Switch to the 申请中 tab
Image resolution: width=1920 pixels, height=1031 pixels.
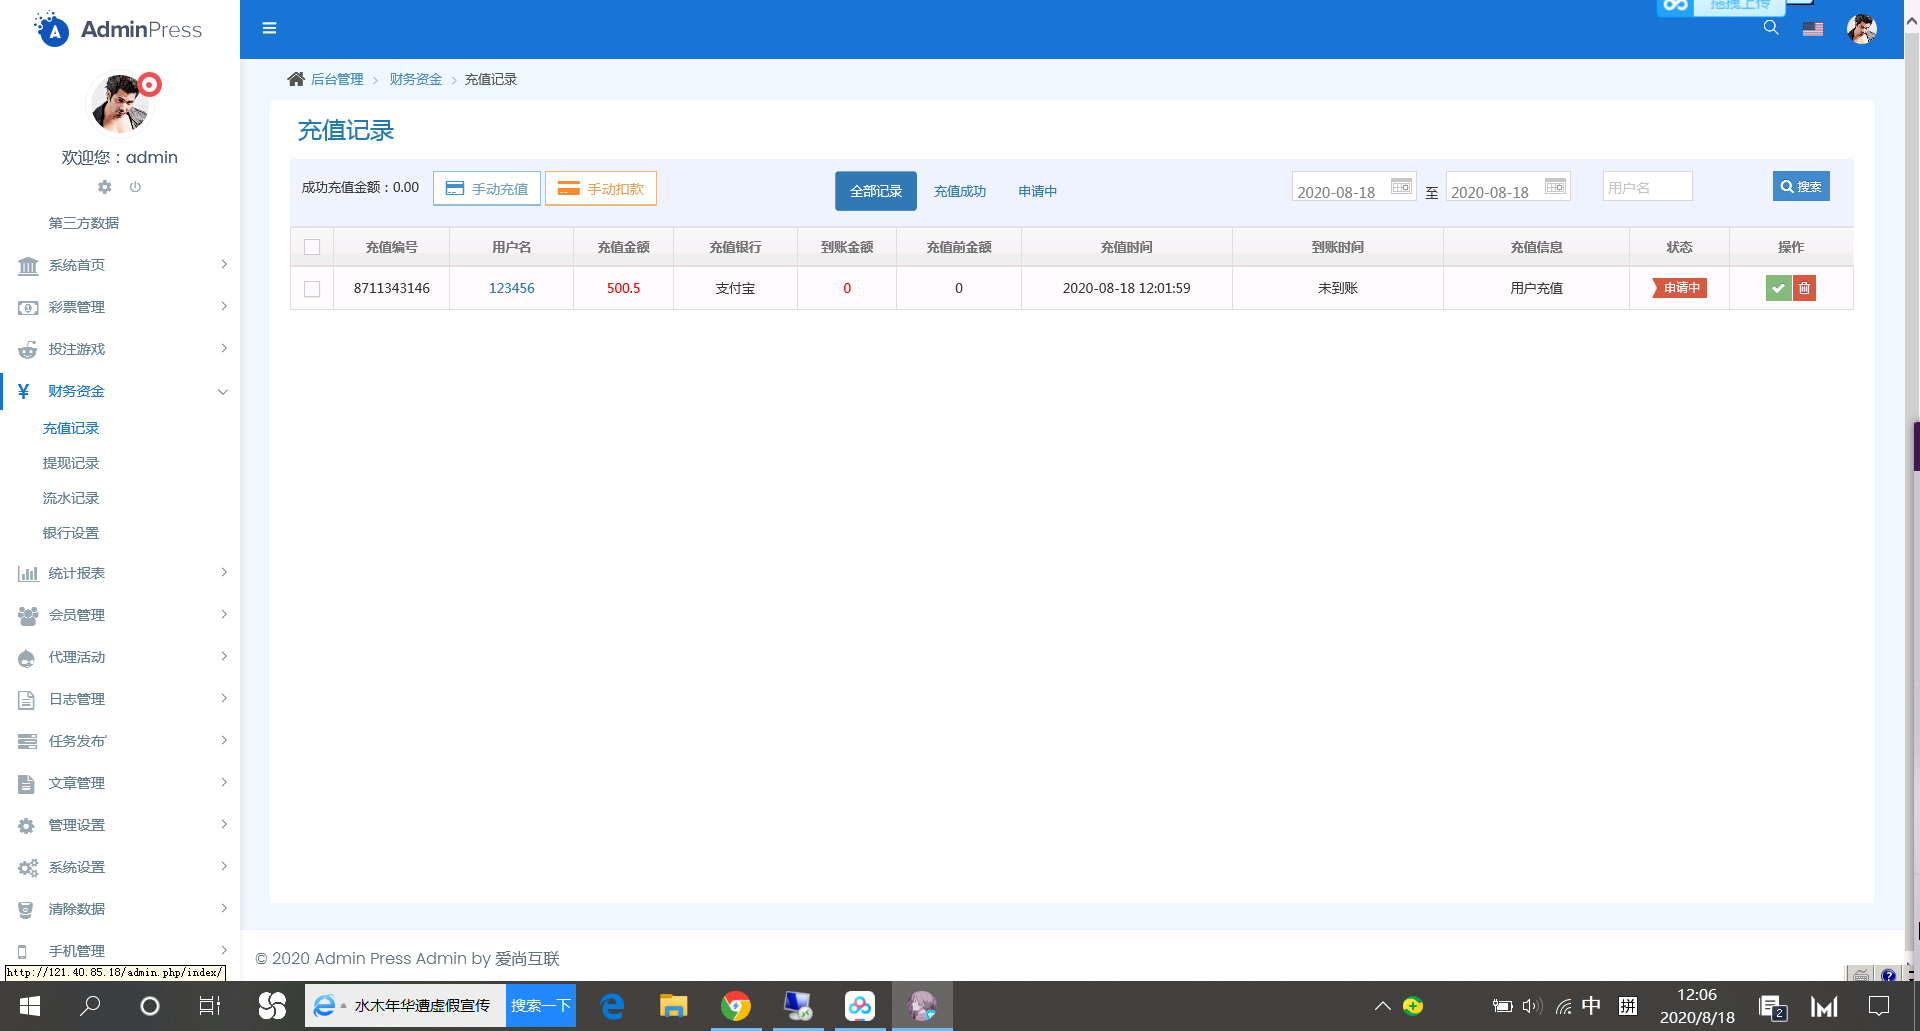(1037, 191)
